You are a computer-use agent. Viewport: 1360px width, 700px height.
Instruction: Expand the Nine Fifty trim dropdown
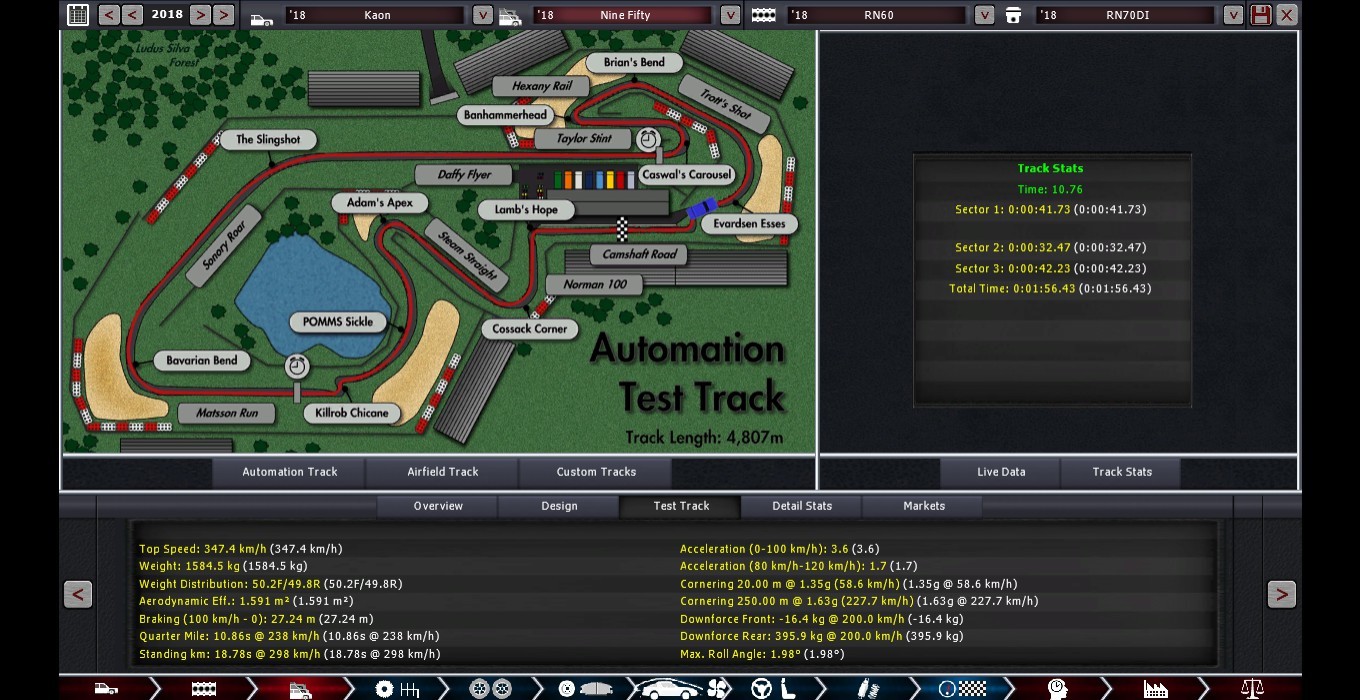point(730,15)
